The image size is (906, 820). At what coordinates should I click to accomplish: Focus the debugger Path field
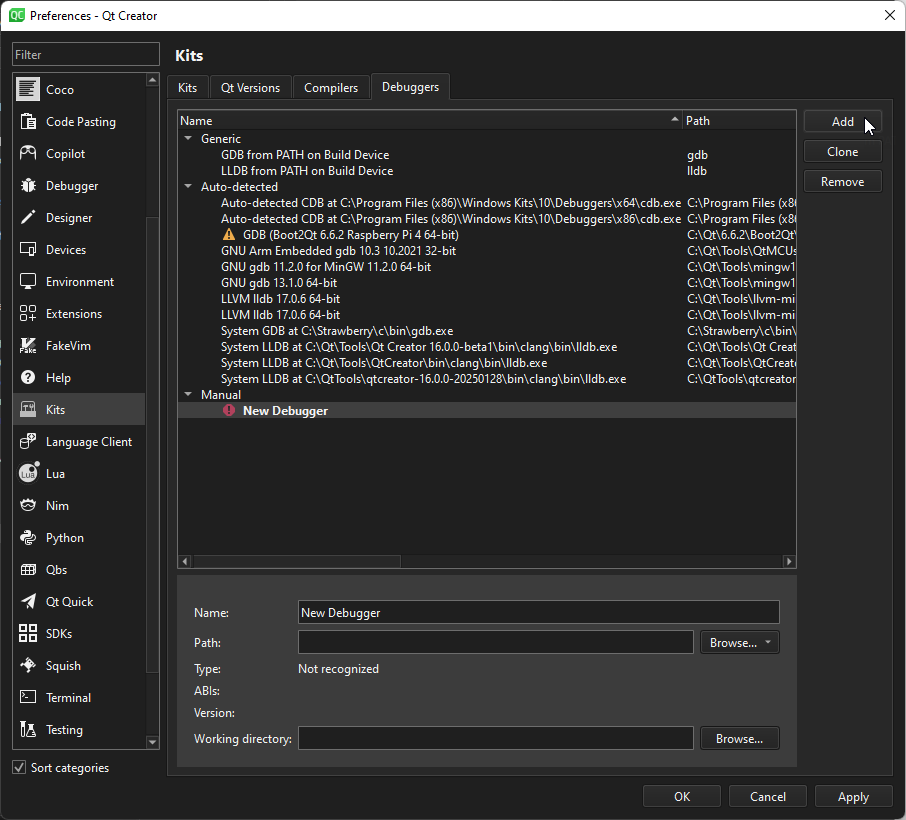(496, 643)
